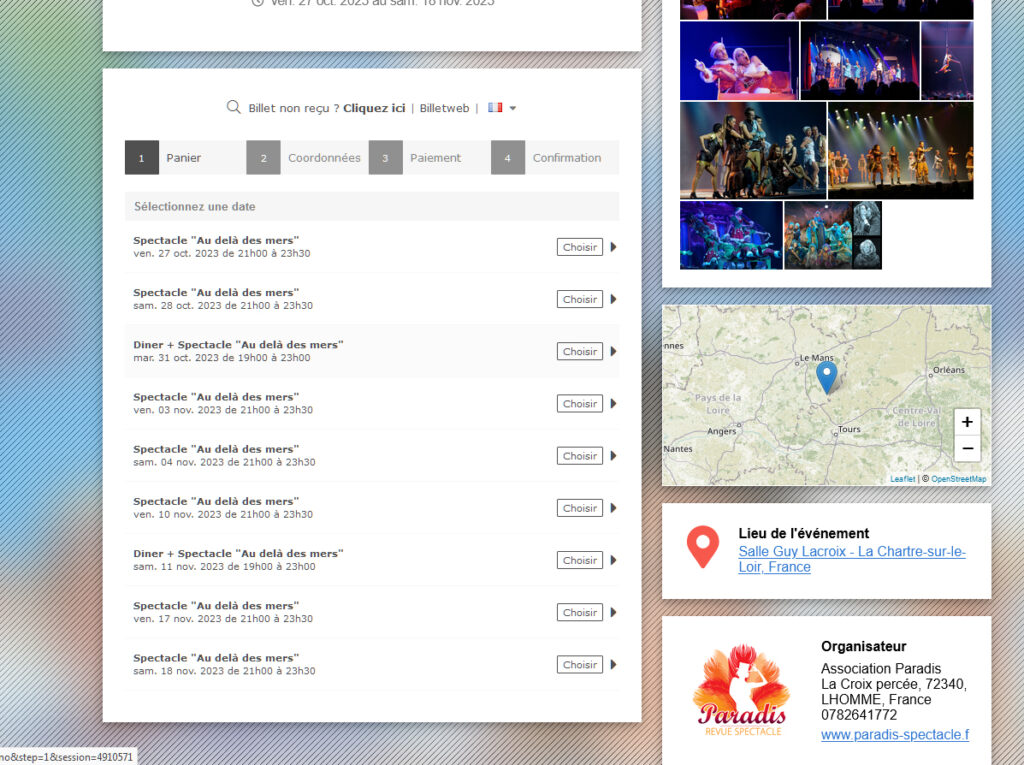The image size is (1024, 765).
Task: Open the collage photo with portraits
Action: [833, 235]
